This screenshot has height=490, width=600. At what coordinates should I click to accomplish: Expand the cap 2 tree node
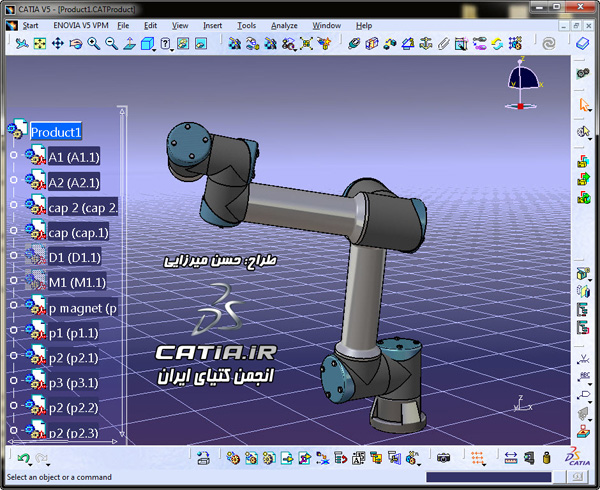coord(14,205)
